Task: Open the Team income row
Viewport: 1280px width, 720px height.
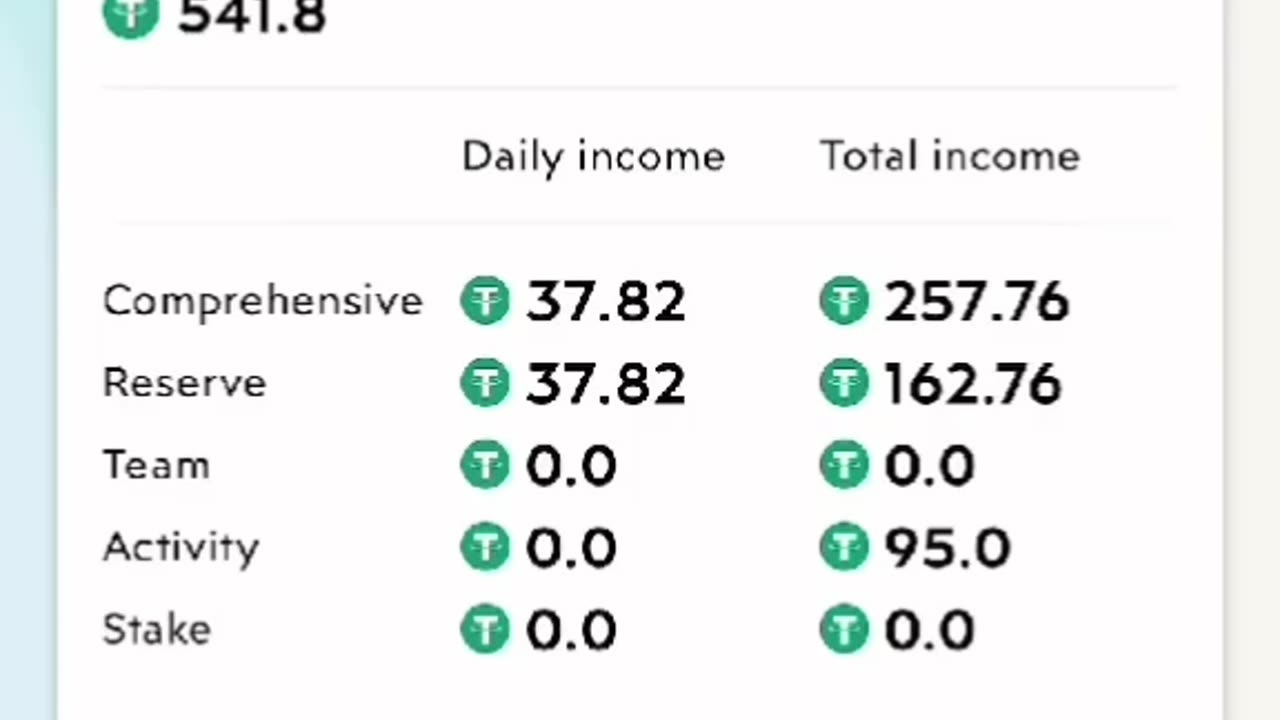Action: pos(156,465)
